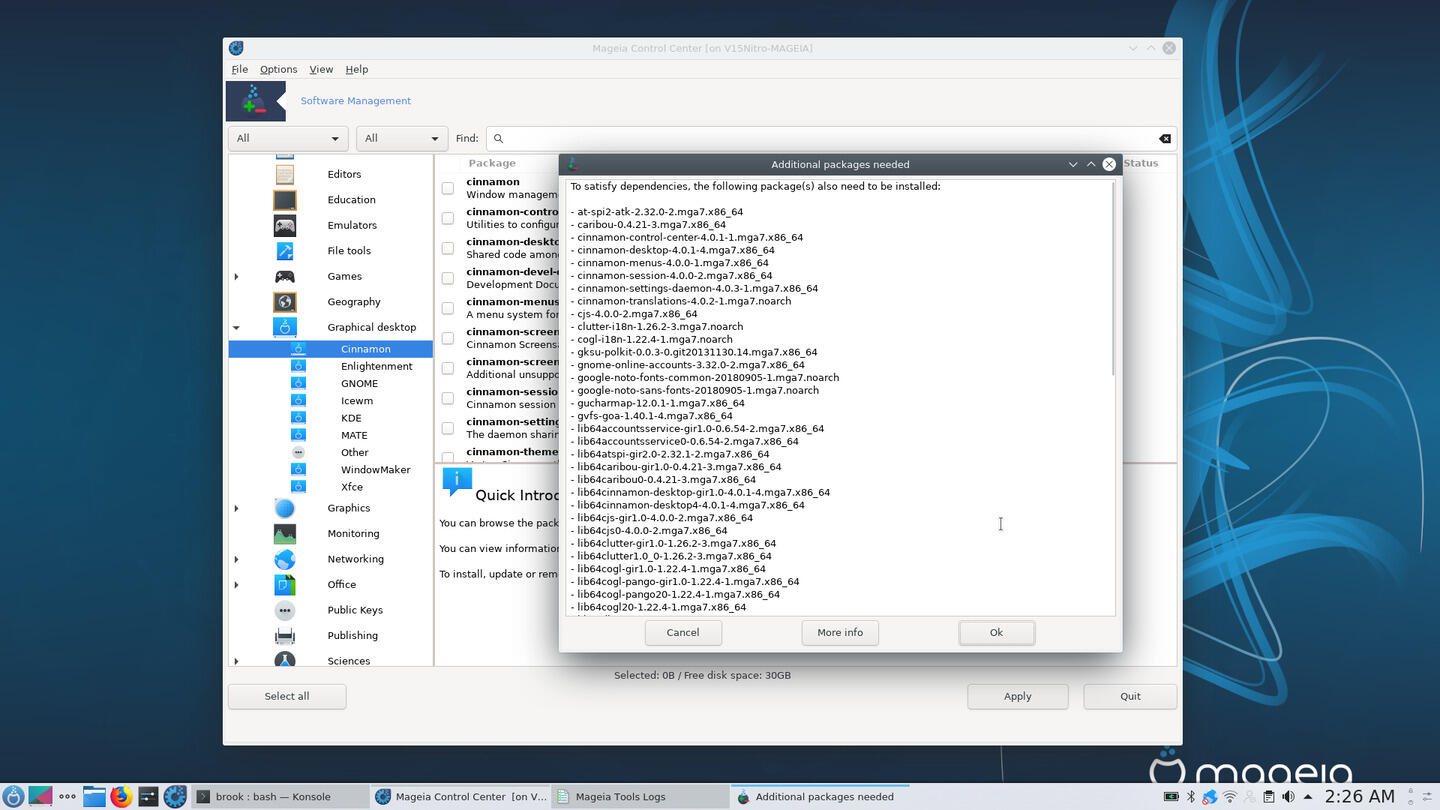Screen dimensions: 1440x810
Task: Select the GNOME desktop tree item
Action: [x=359, y=383]
